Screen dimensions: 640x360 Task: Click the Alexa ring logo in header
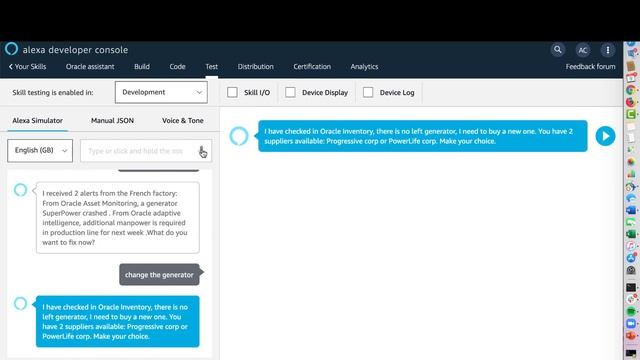click(x=11, y=49)
